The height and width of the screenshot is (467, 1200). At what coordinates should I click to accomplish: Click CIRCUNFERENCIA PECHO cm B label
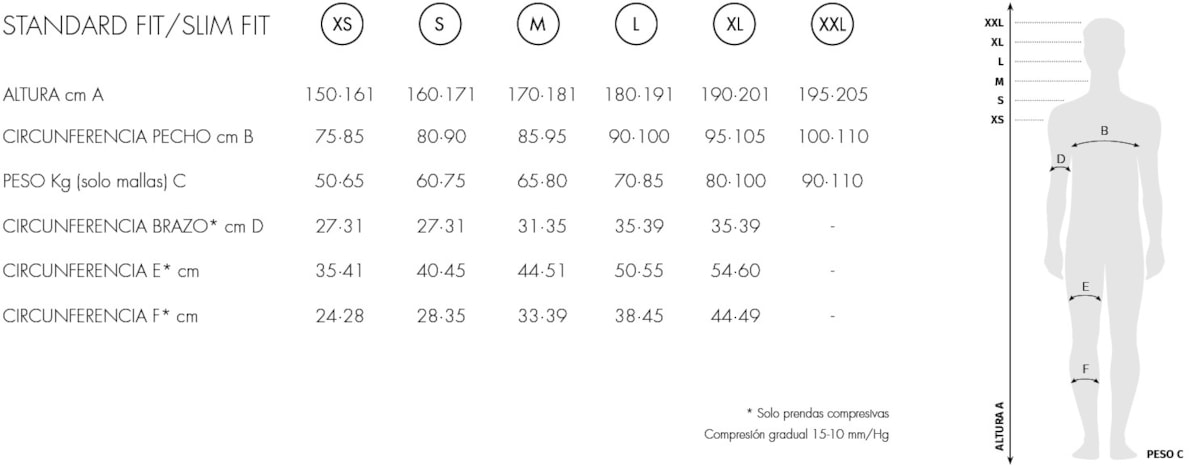(x=128, y=137)
